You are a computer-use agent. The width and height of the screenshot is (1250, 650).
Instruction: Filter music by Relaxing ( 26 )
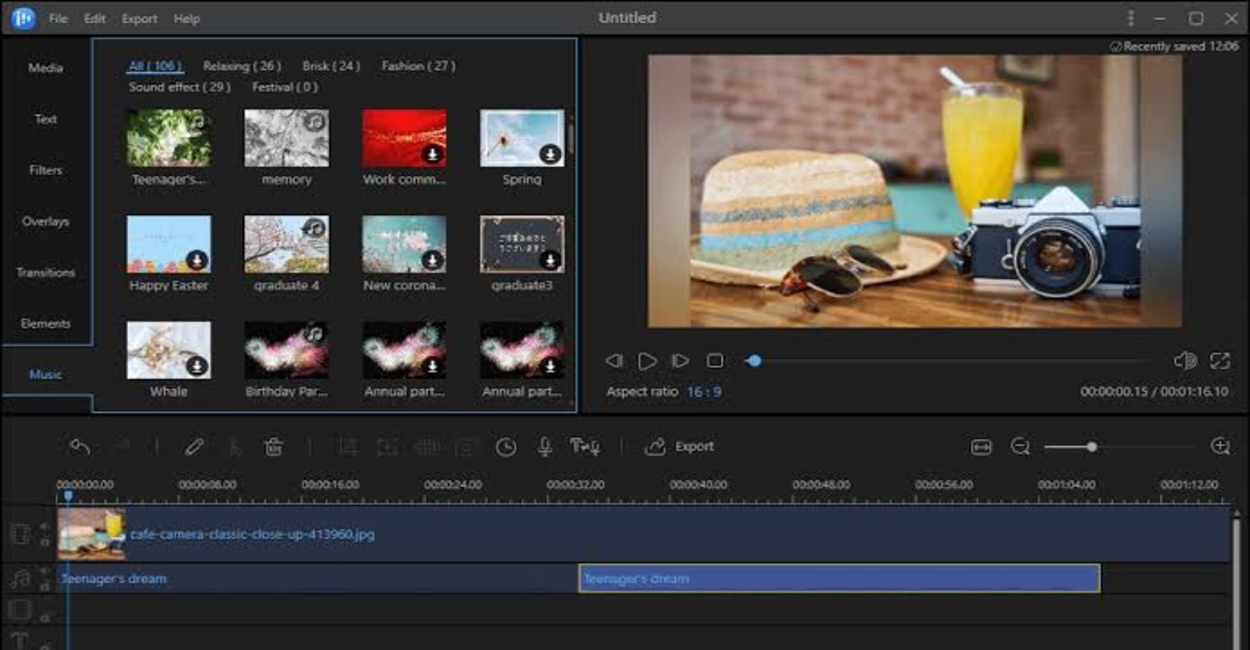pos(242,66)
